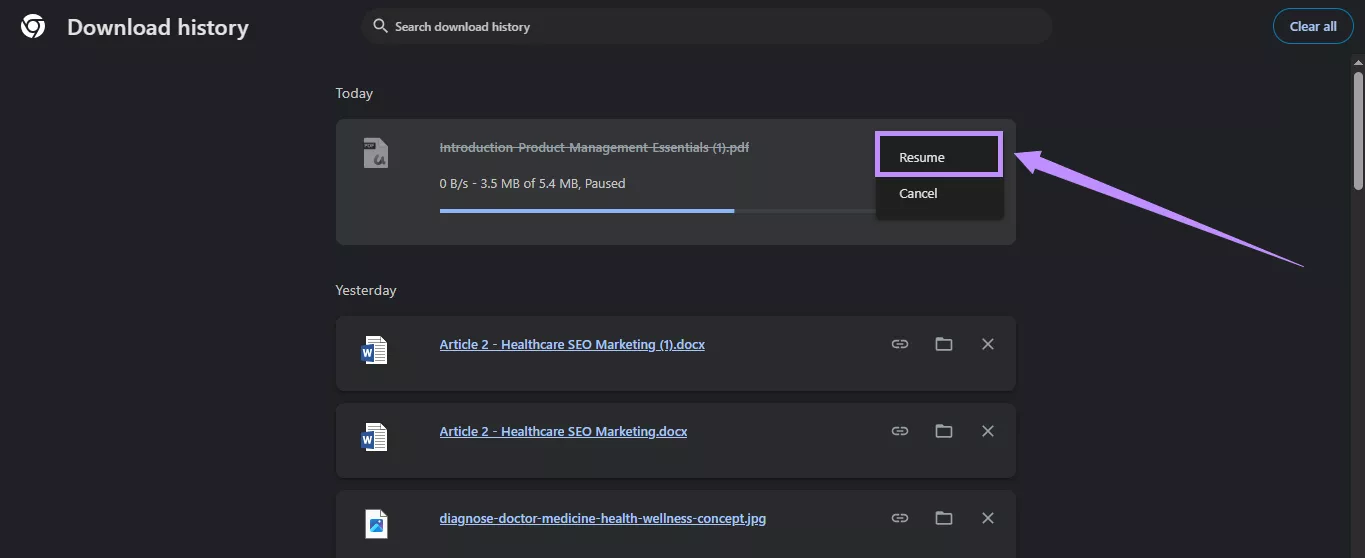Click Word icon of Healthcare SEO Marketing (1).docx
Viewport: 1365px width, 558px height.
tap(375, 350)
